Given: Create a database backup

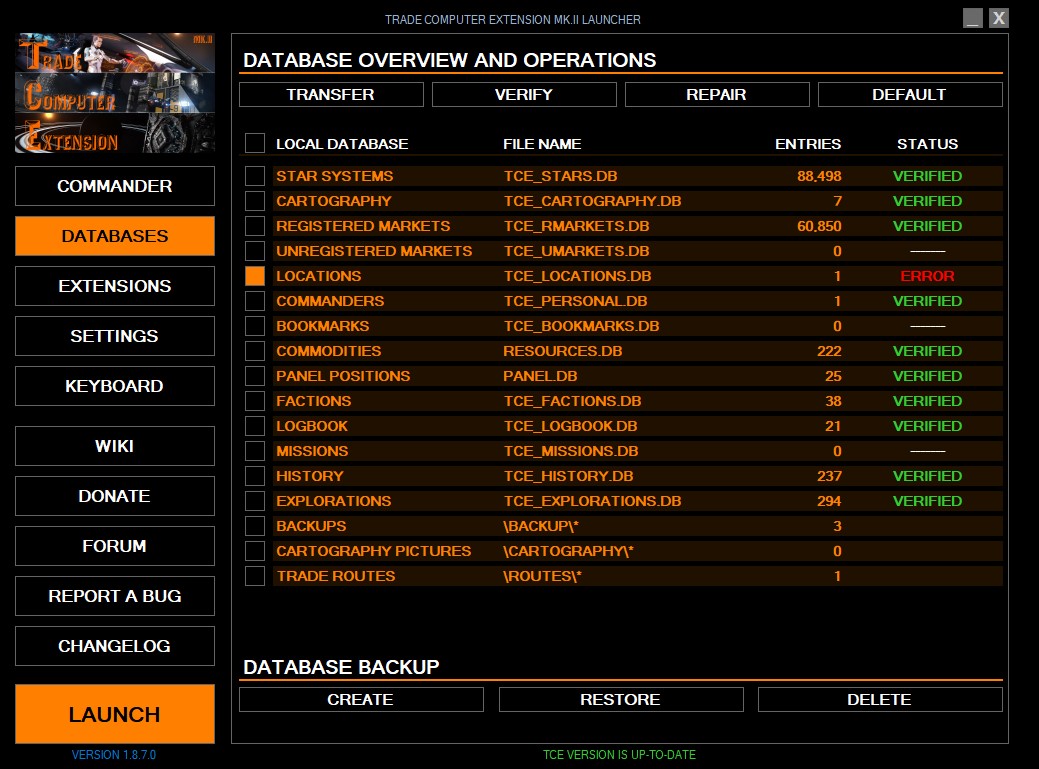Looking at the screenshot, I should pos(361,699).
